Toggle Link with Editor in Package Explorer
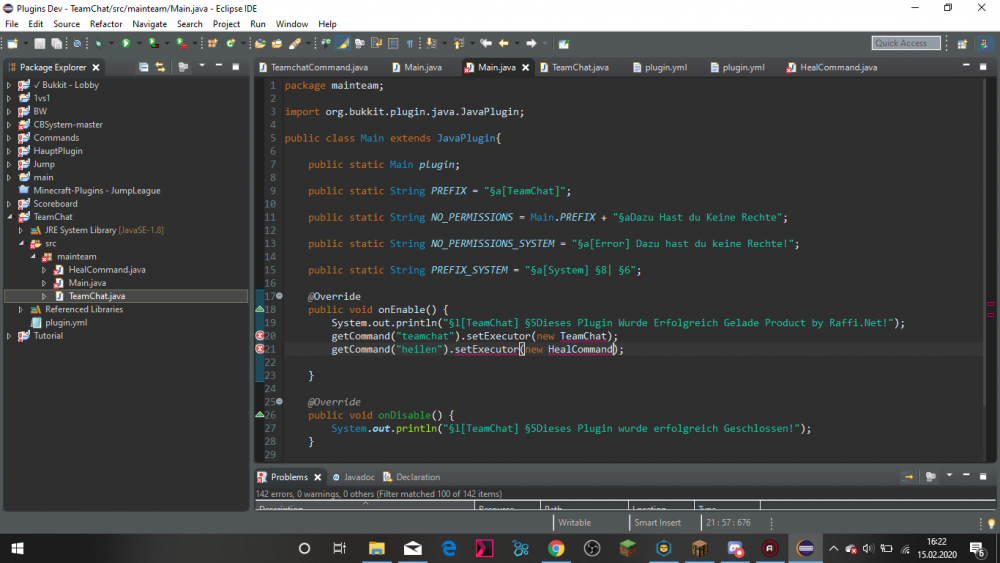The width and height of the screenshot is (1000, 563). click(x=160, y=67)
